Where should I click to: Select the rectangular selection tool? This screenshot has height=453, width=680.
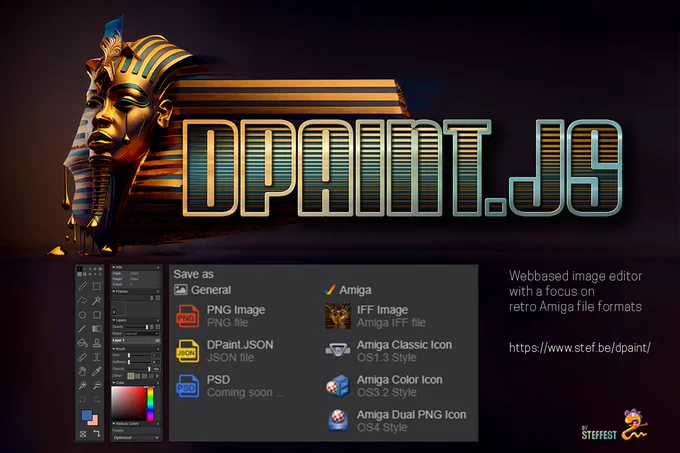coord(97,286)
